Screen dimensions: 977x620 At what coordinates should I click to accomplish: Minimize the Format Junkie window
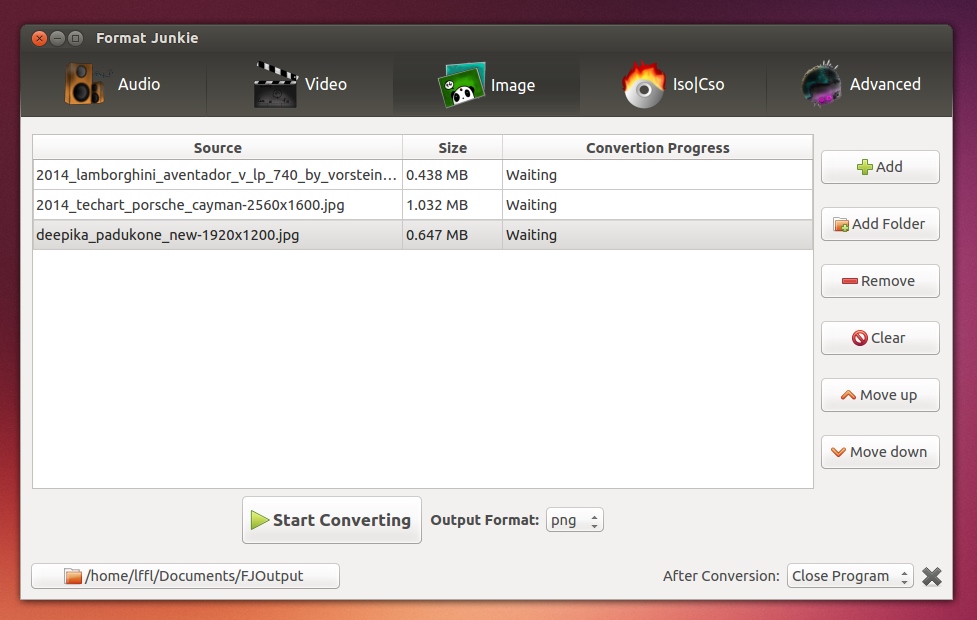click(57, 39)
